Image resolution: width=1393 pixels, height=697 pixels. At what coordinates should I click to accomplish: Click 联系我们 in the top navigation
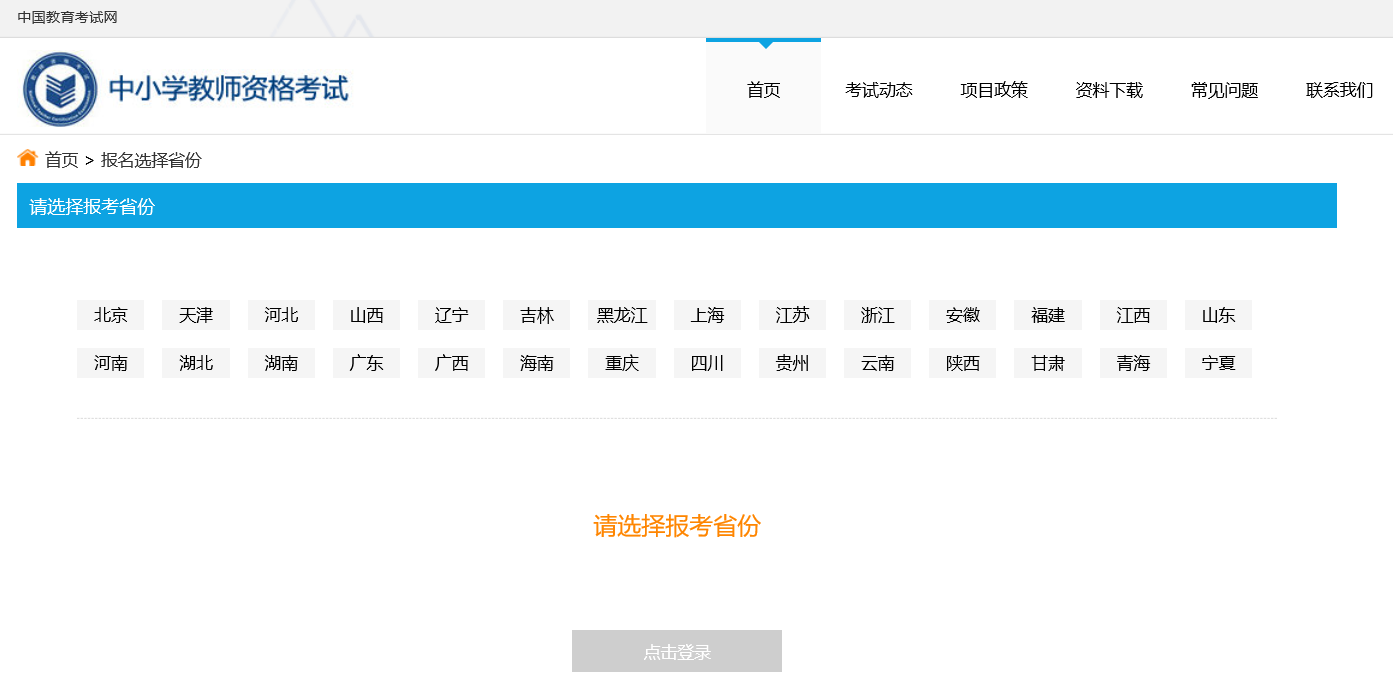click(1339, 90)
